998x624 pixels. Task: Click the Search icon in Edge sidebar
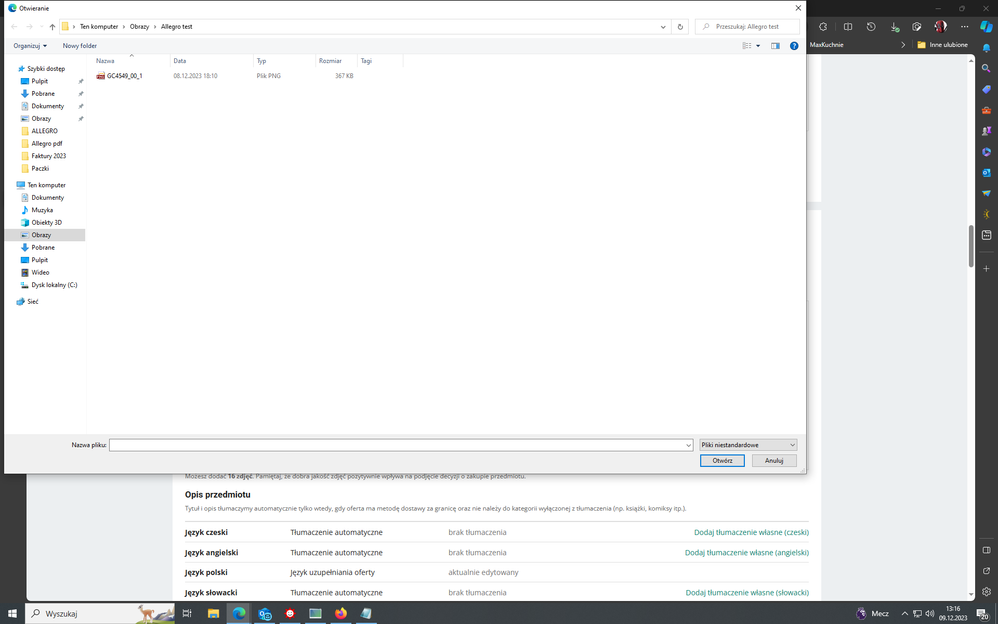pyautogui.click(x=986, y=68)
